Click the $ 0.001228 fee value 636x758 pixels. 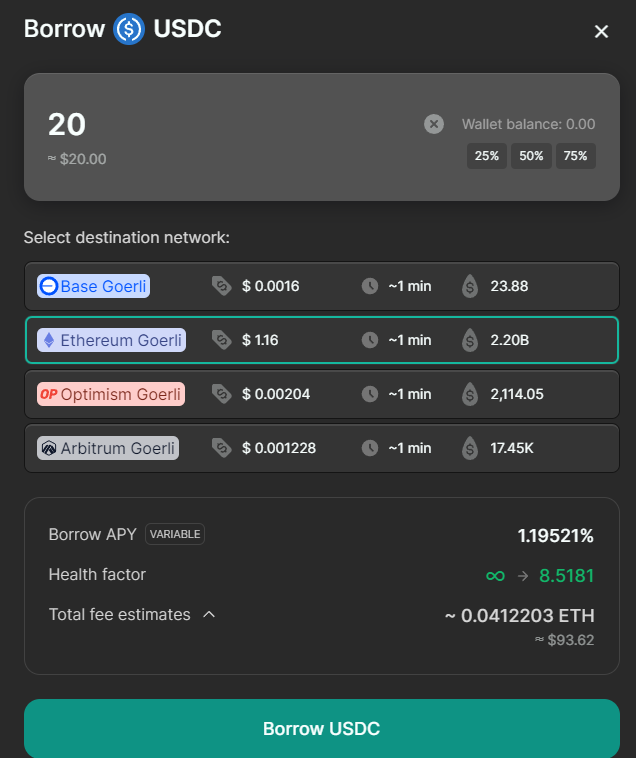[x=279, y=448]
